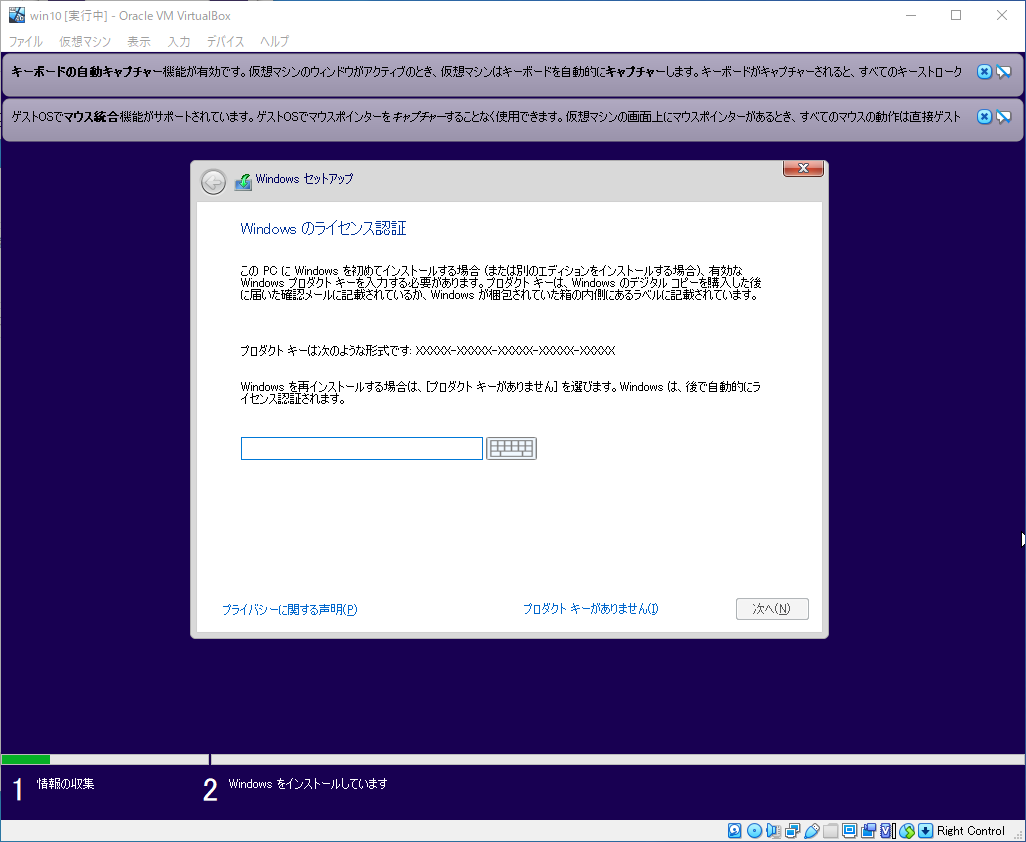Click the Windows Setup title icon

tap(243, 181)
